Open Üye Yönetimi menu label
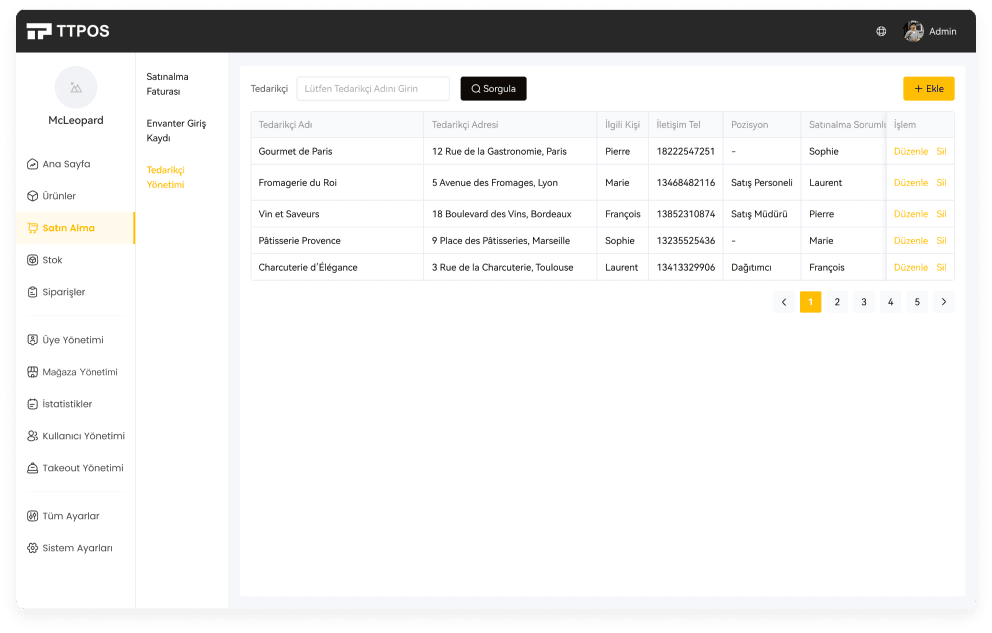The width and height of the screenshot is (992, 633). point(73,340)
